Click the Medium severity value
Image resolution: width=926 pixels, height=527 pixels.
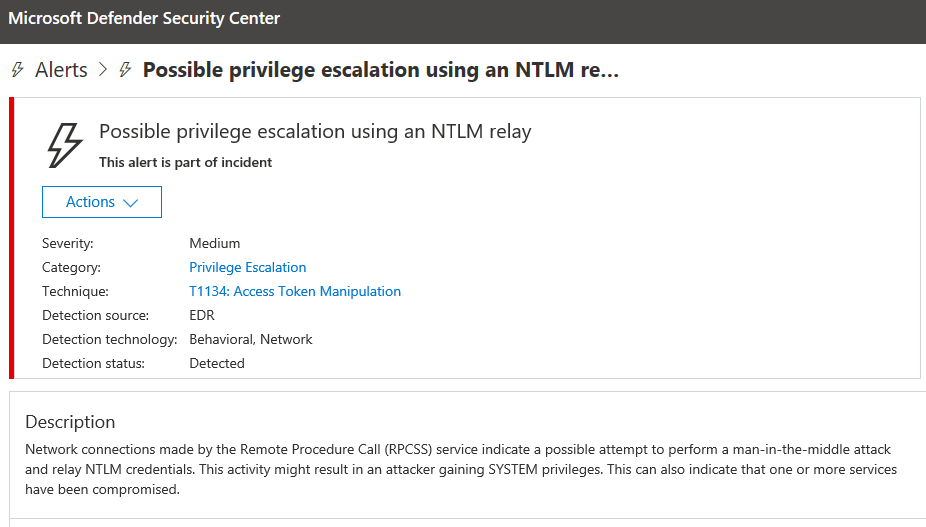pyautogui.click(x=215, y=243)
